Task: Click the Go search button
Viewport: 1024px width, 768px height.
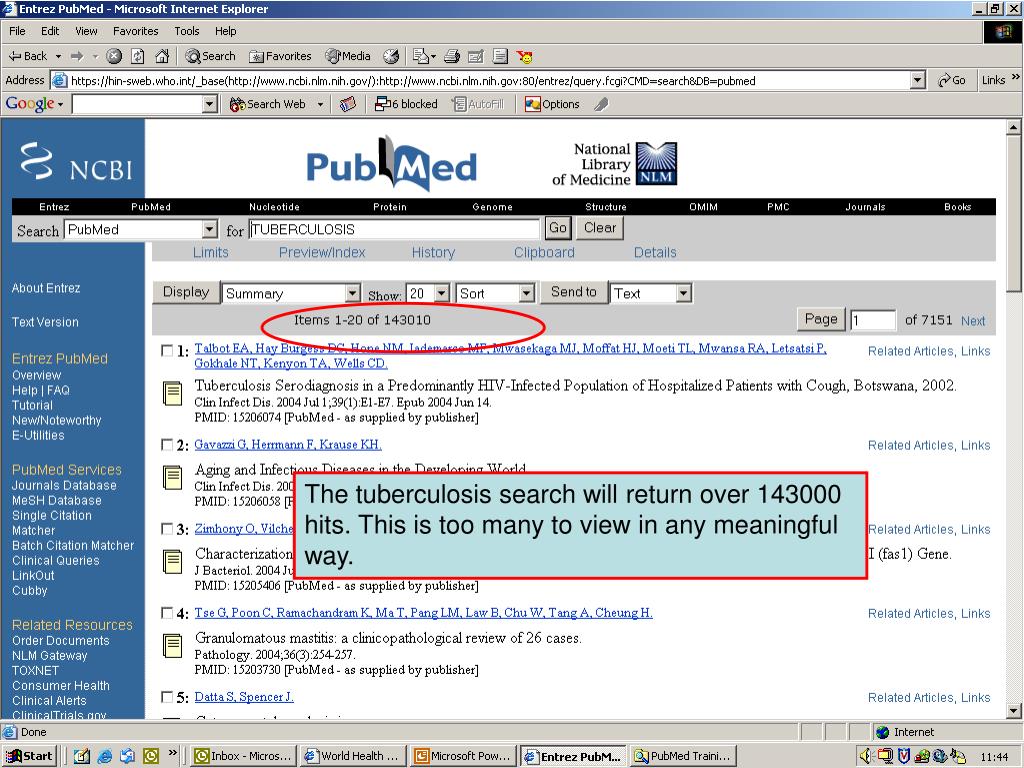Action: click(558, 228)
